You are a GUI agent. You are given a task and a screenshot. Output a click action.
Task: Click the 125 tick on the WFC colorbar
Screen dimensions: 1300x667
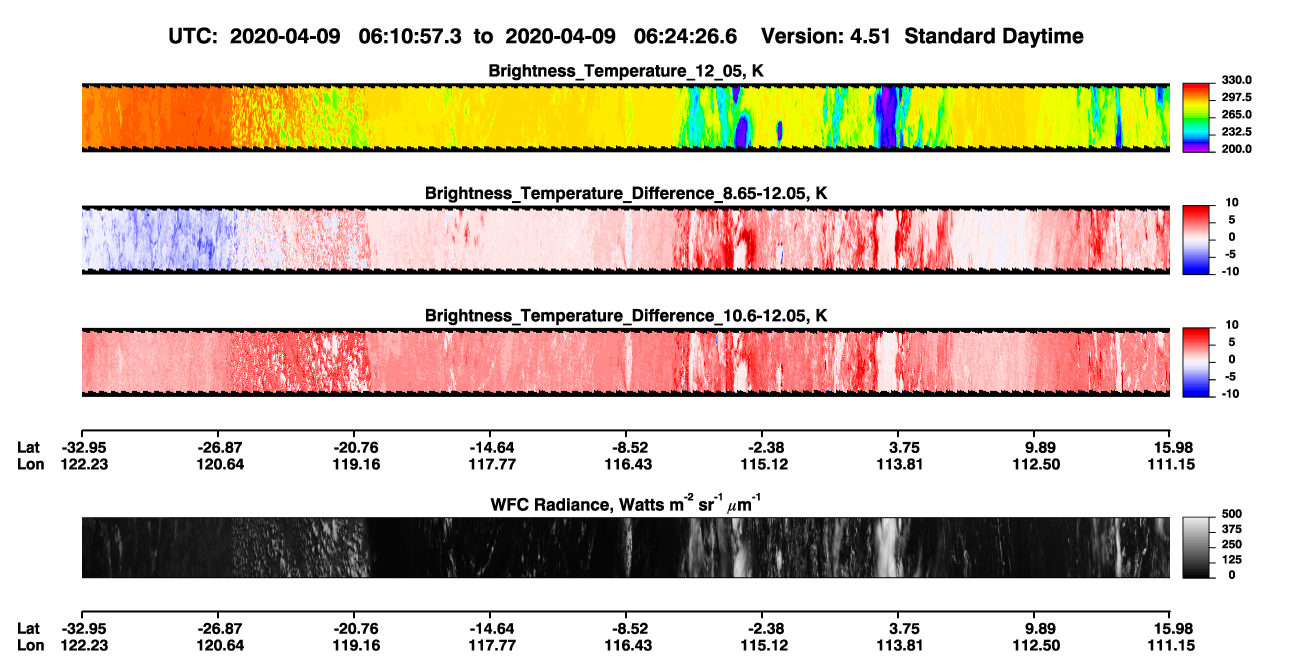click(1233, 559)
